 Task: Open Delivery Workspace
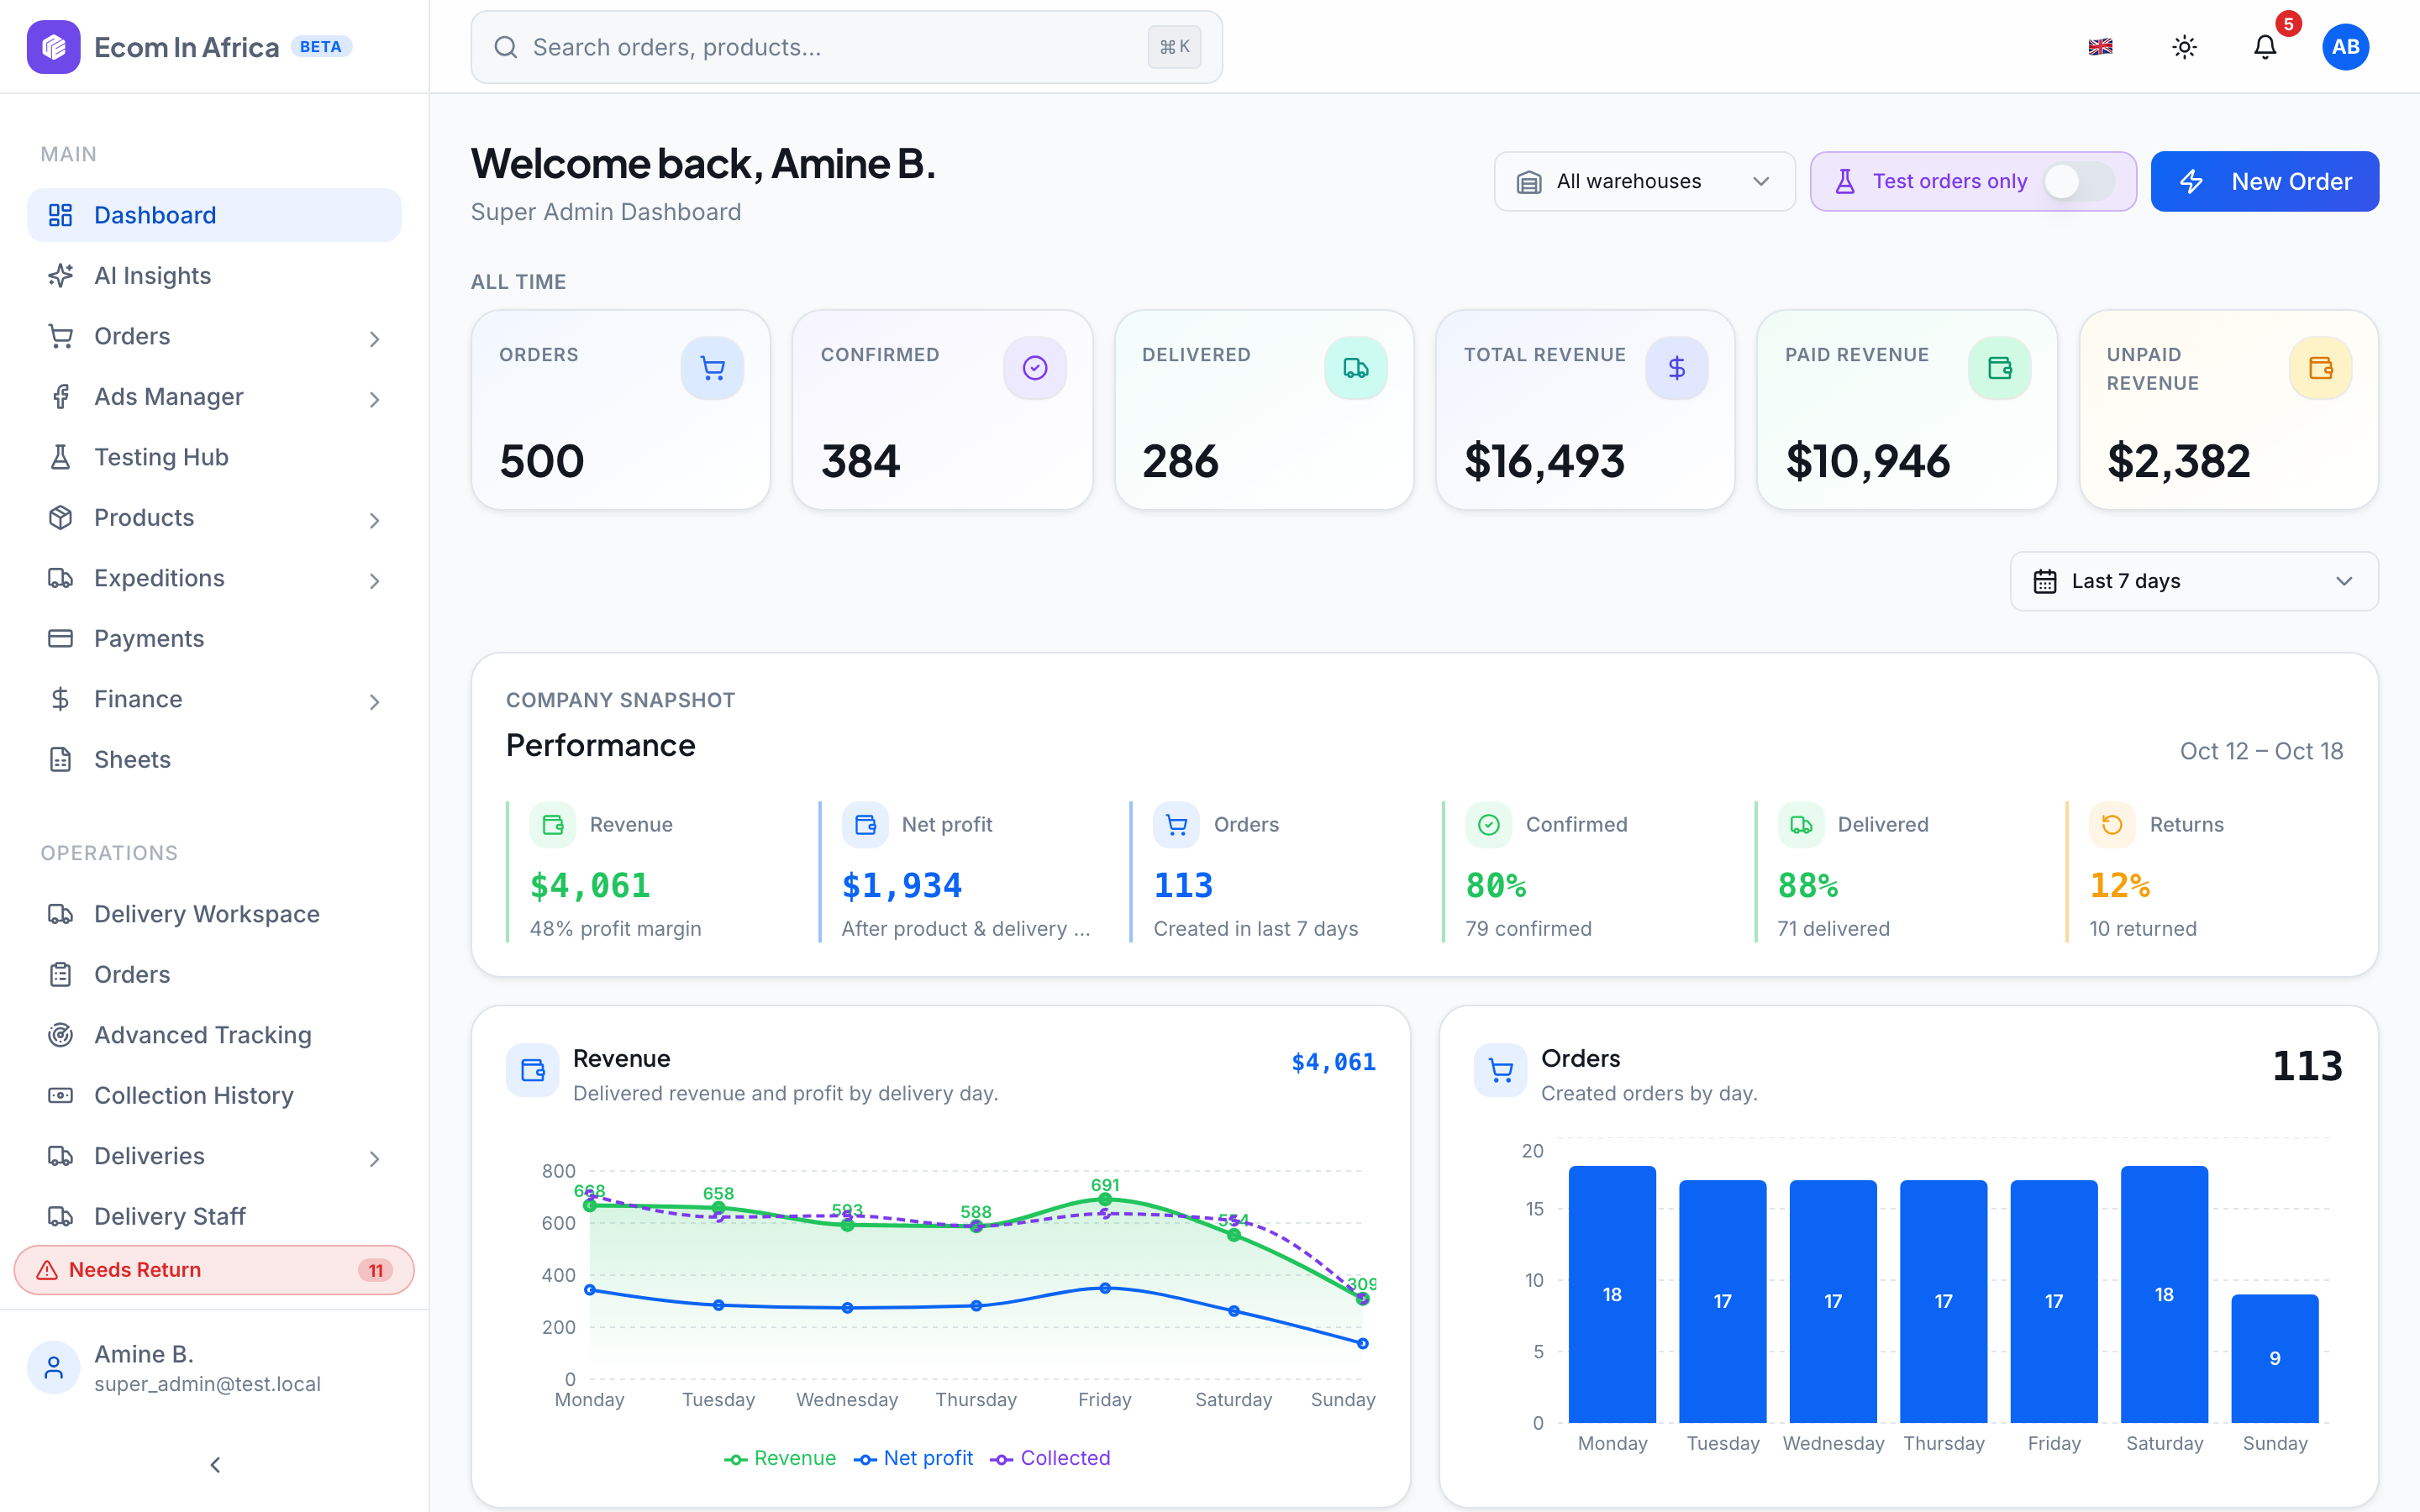click(x=214, y=914)
